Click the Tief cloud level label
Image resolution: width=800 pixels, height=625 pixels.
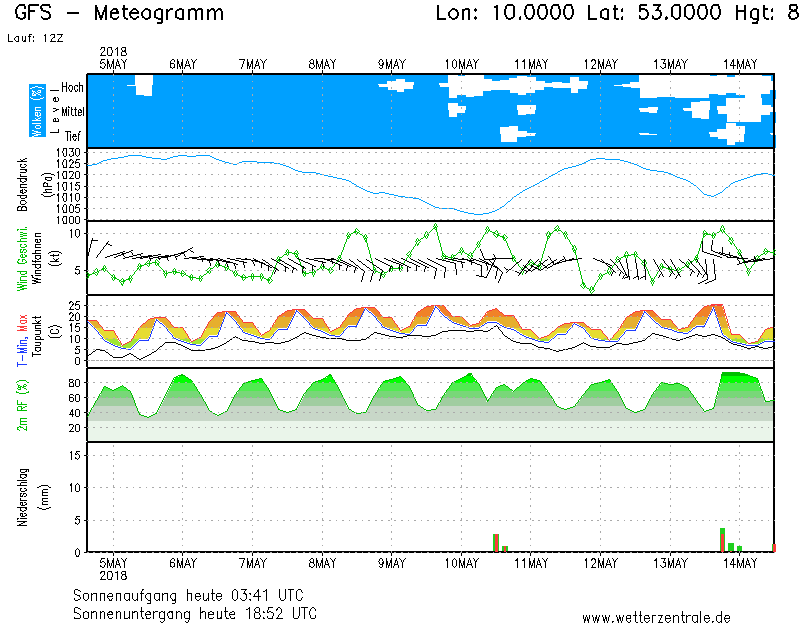point(73,134)
